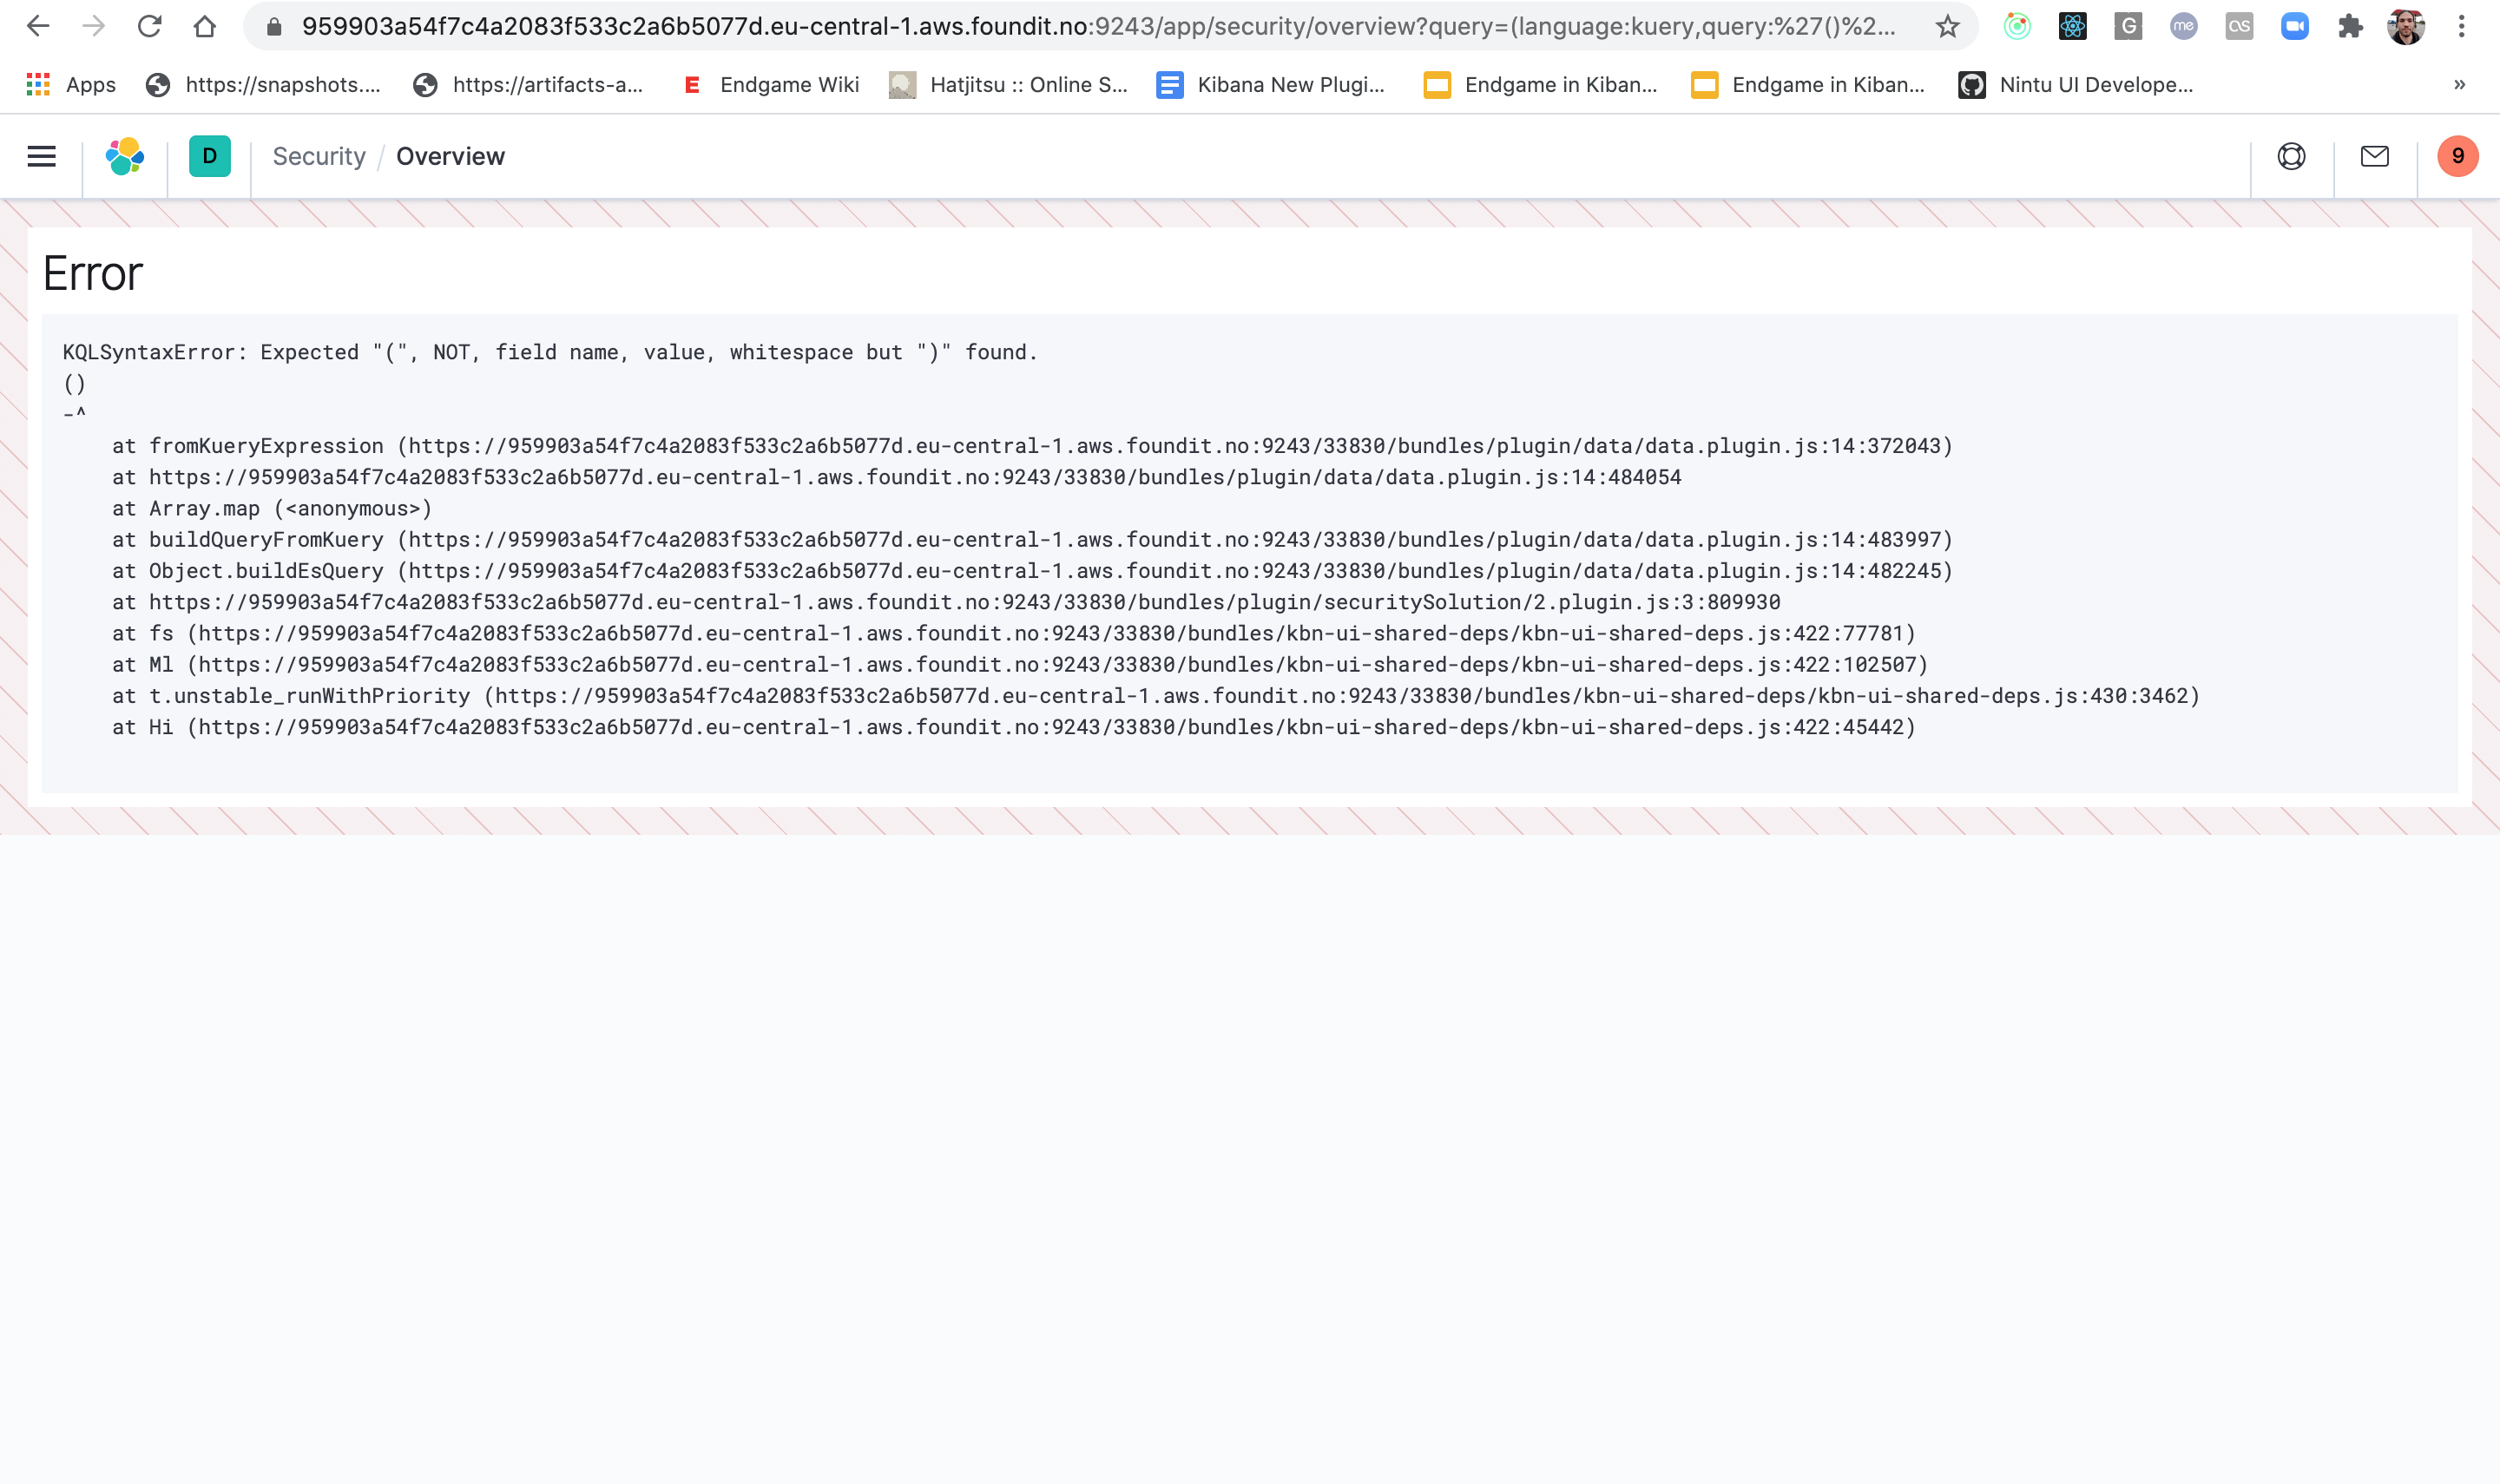The image size is (2500, 1484).
Task: Navigate using the Security breadcrumb
Action: (318, 156)
